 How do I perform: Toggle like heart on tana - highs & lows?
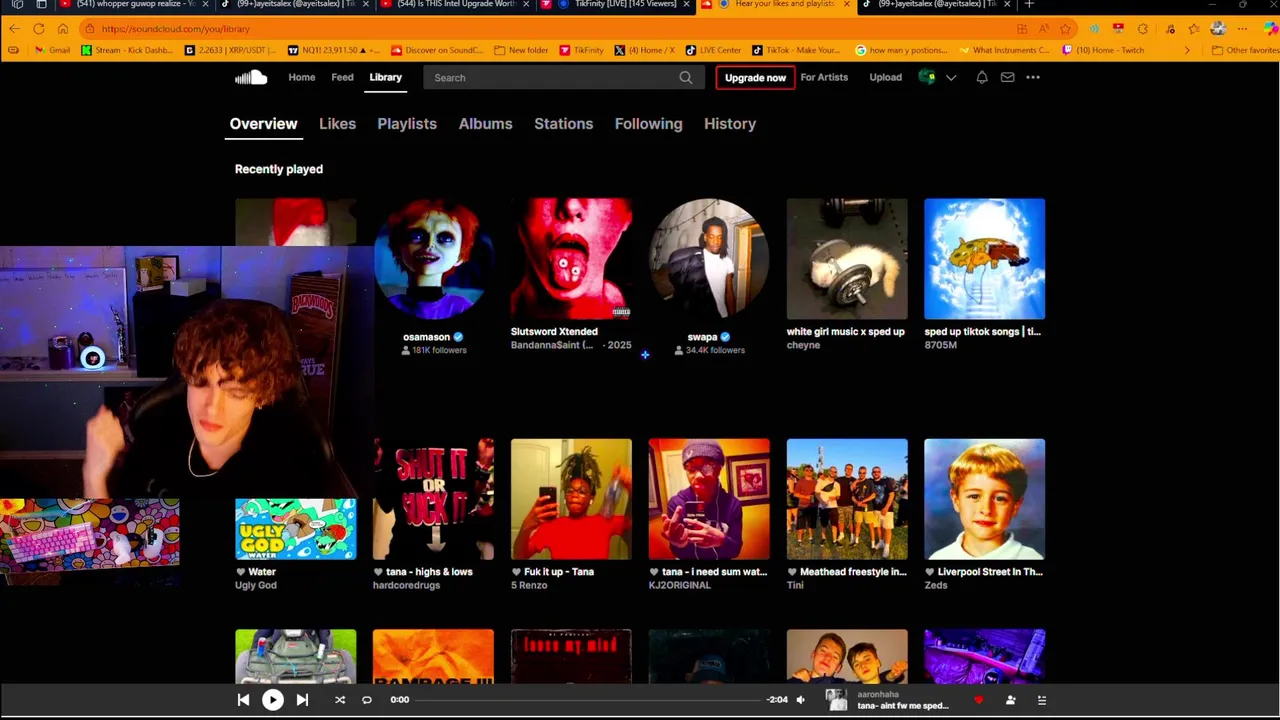378,572
